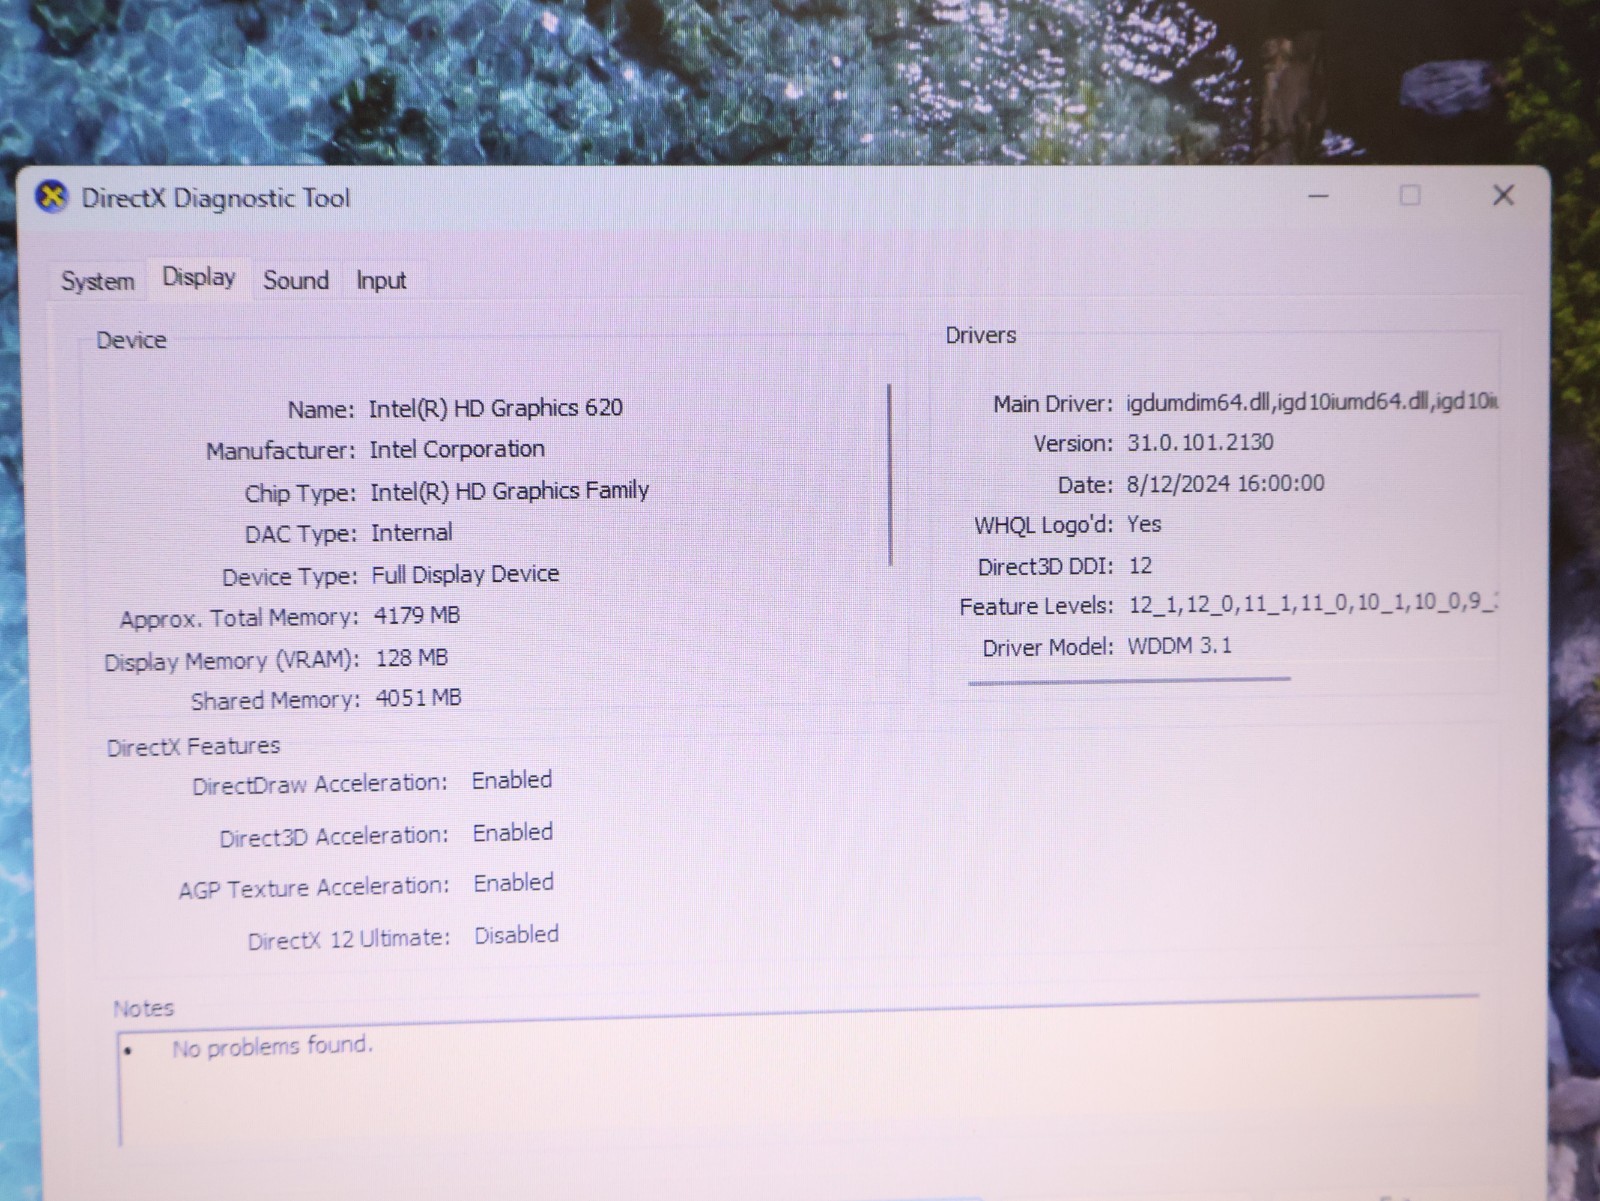This screenshot has height=1201, width=1600.
Task: Click the 'Name:' label in Device group
Action: 321,410
